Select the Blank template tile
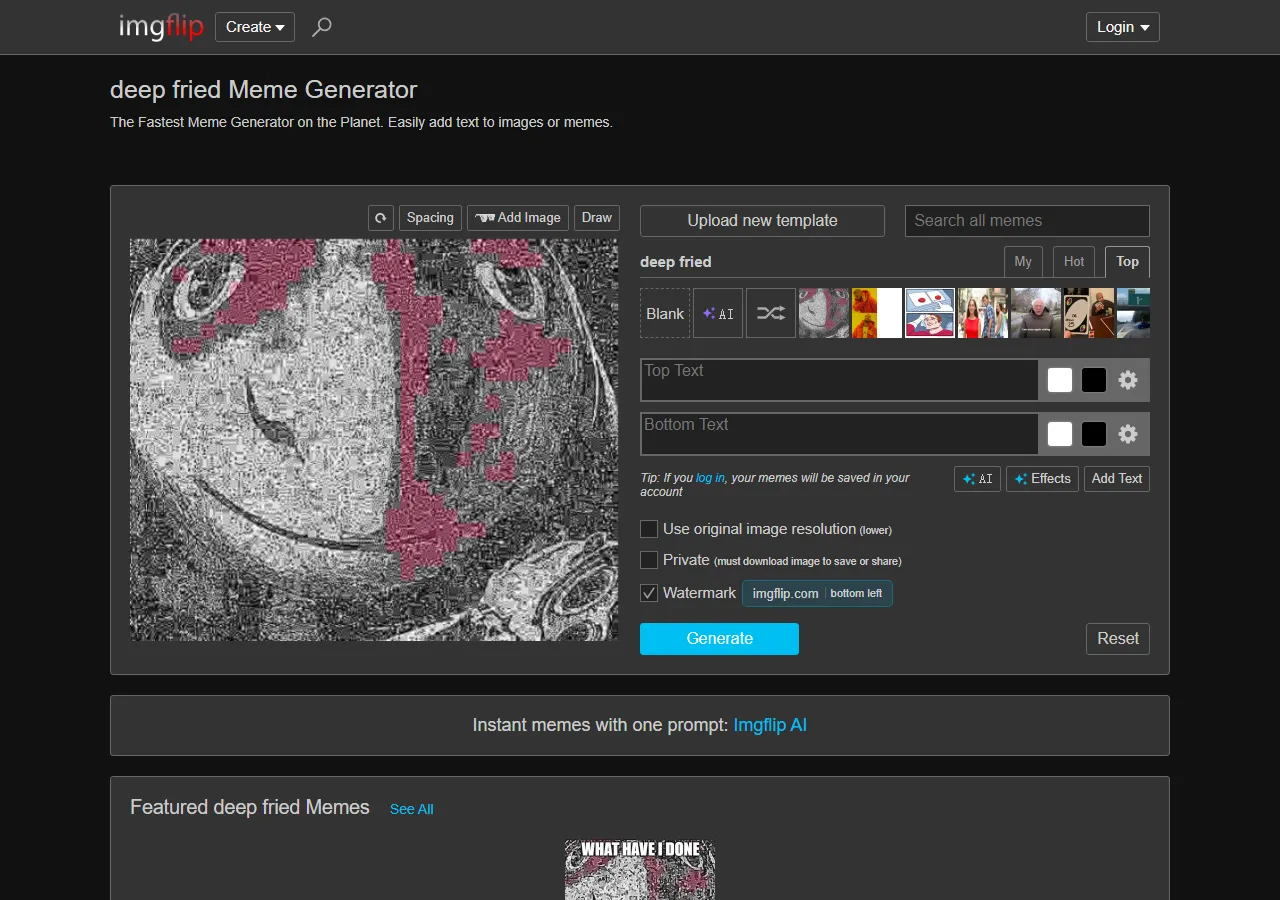Image resolution: width=1280 pixels, height=900 pixels. click(665, 313)
